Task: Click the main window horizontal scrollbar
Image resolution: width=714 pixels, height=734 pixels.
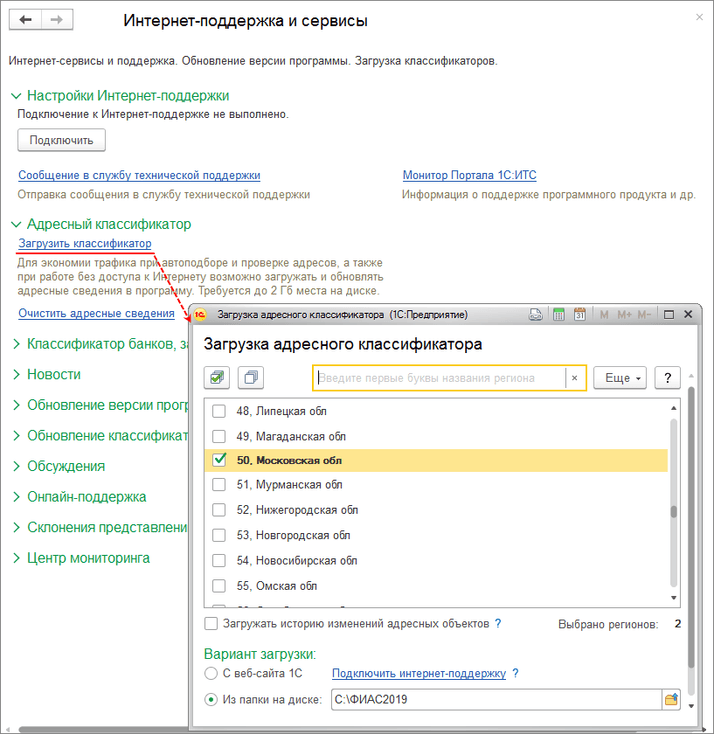Action: click(103, 730)
